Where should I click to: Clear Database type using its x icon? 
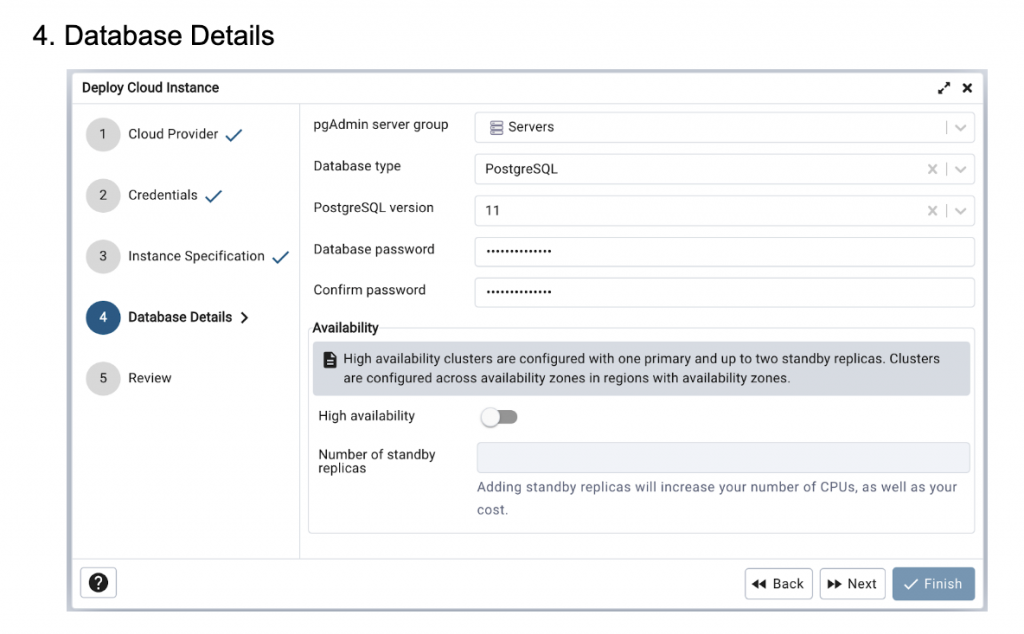pyautogui.click(x=932, y=169)
